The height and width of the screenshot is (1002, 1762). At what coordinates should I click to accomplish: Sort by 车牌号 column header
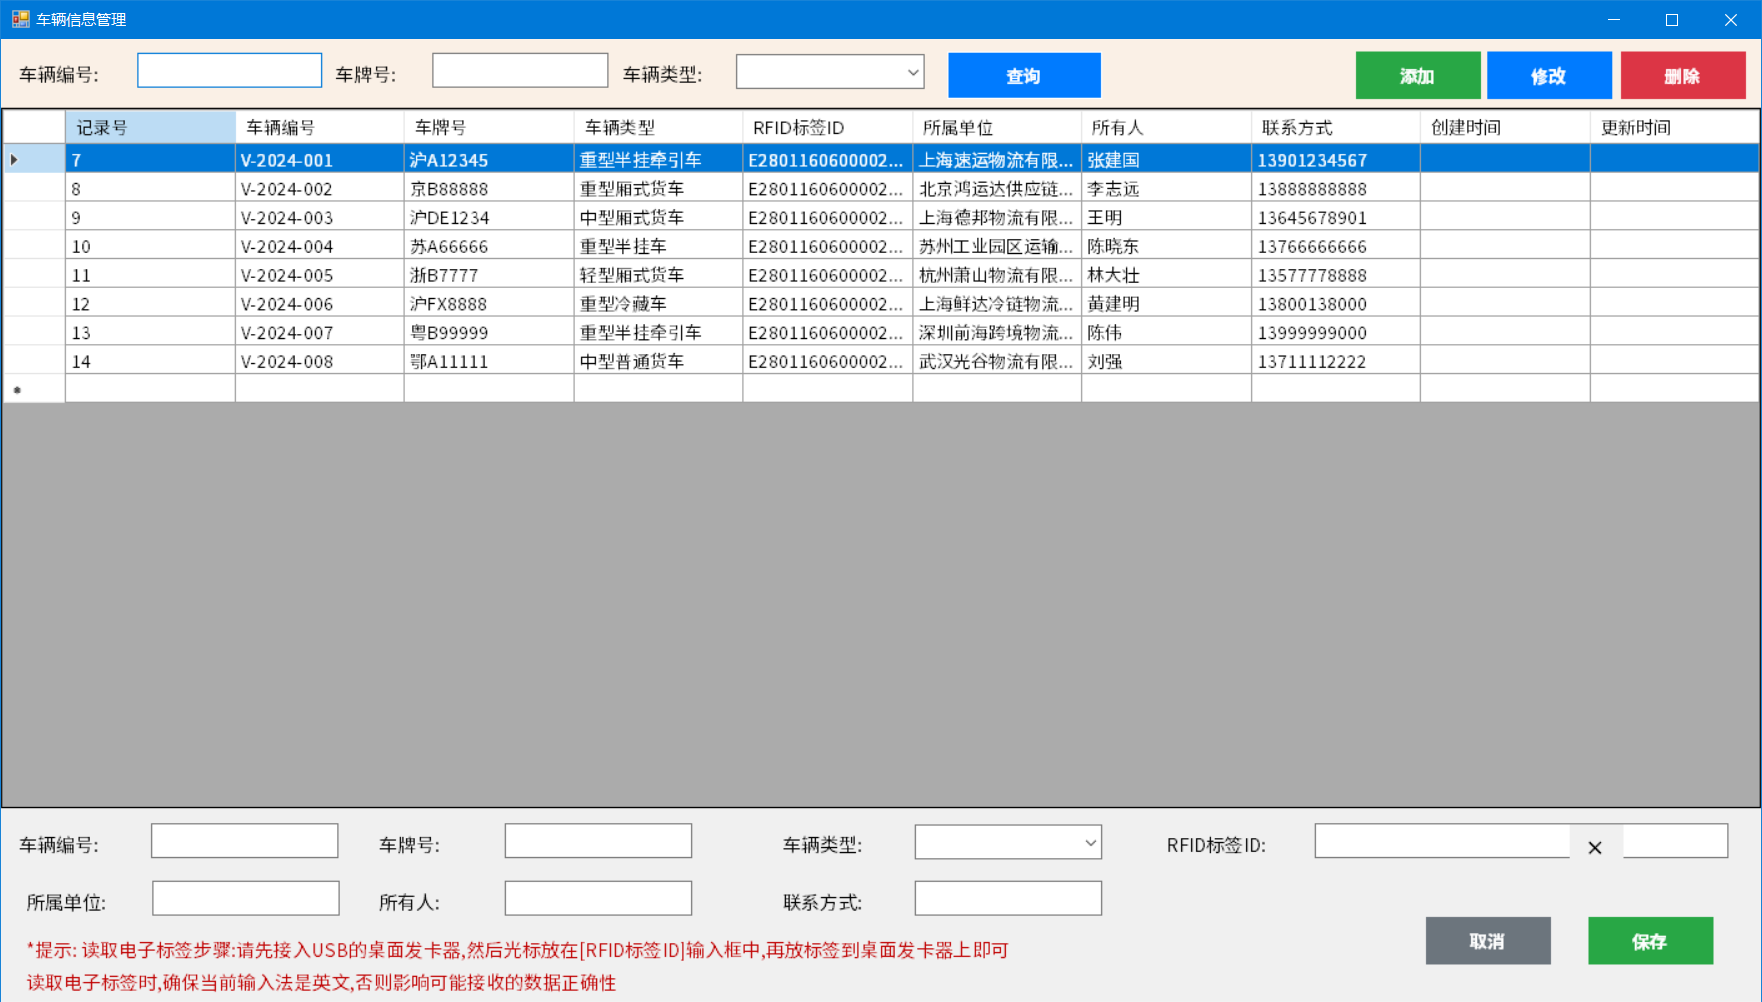tap(489, 128)
